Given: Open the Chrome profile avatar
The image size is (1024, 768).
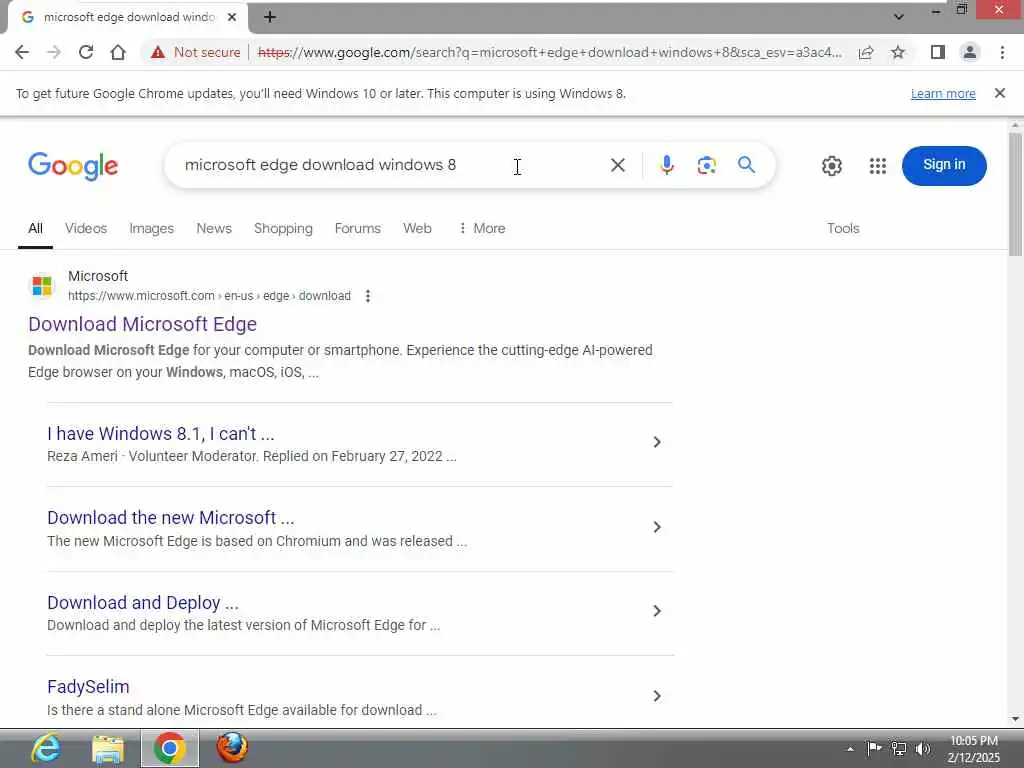Looking at the screenshot, I should point(970,52).
